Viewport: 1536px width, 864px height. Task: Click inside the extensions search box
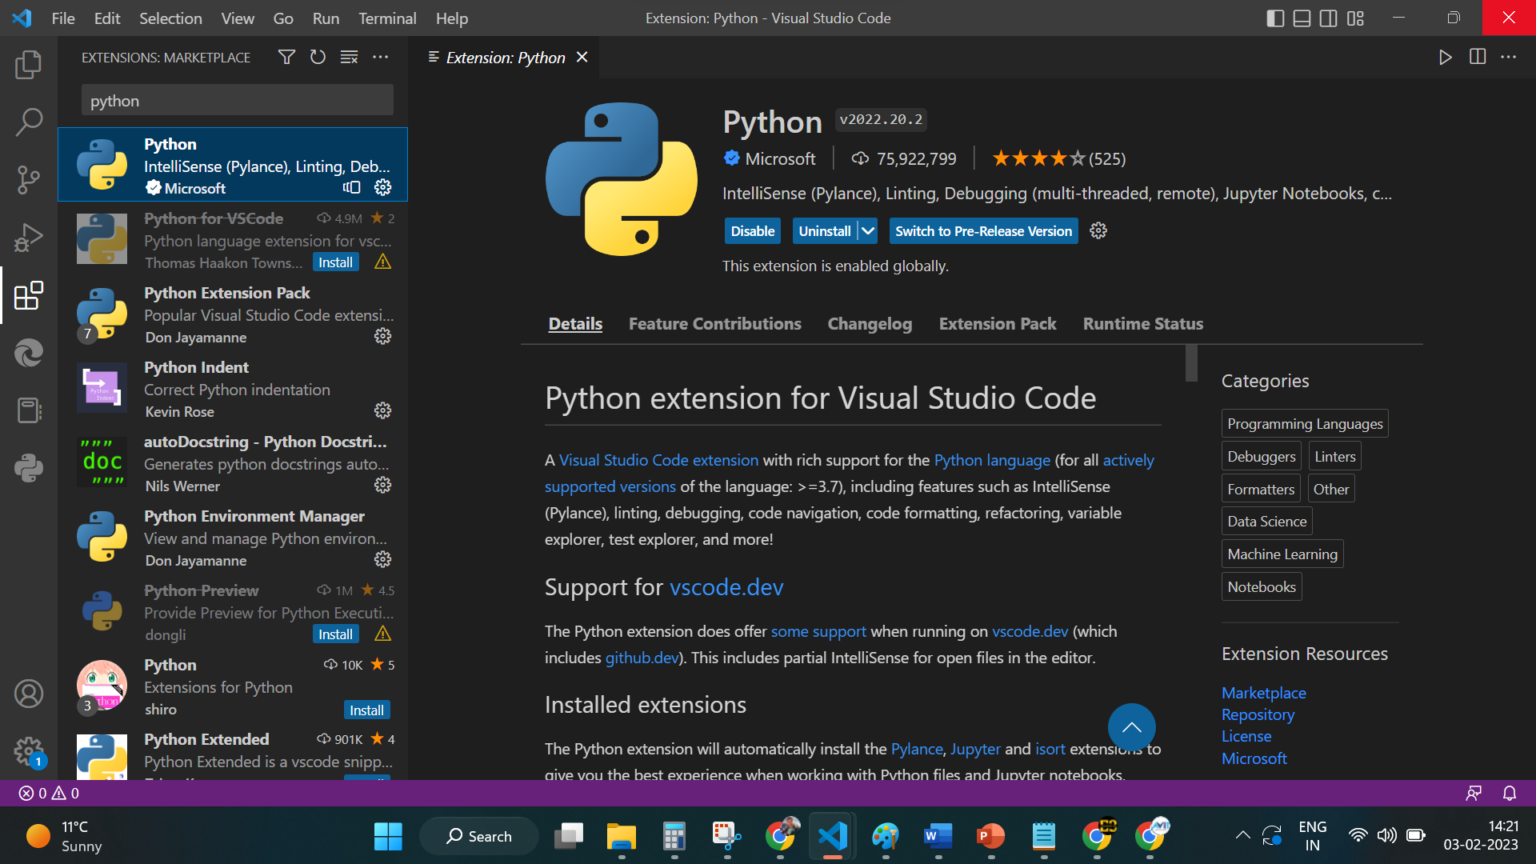coord(236,100)
